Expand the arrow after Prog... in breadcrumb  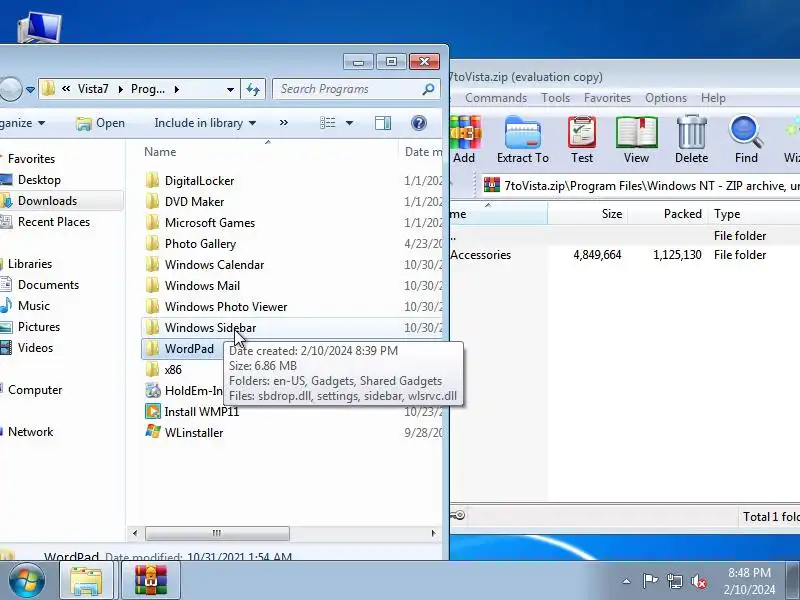coord(177,89)
